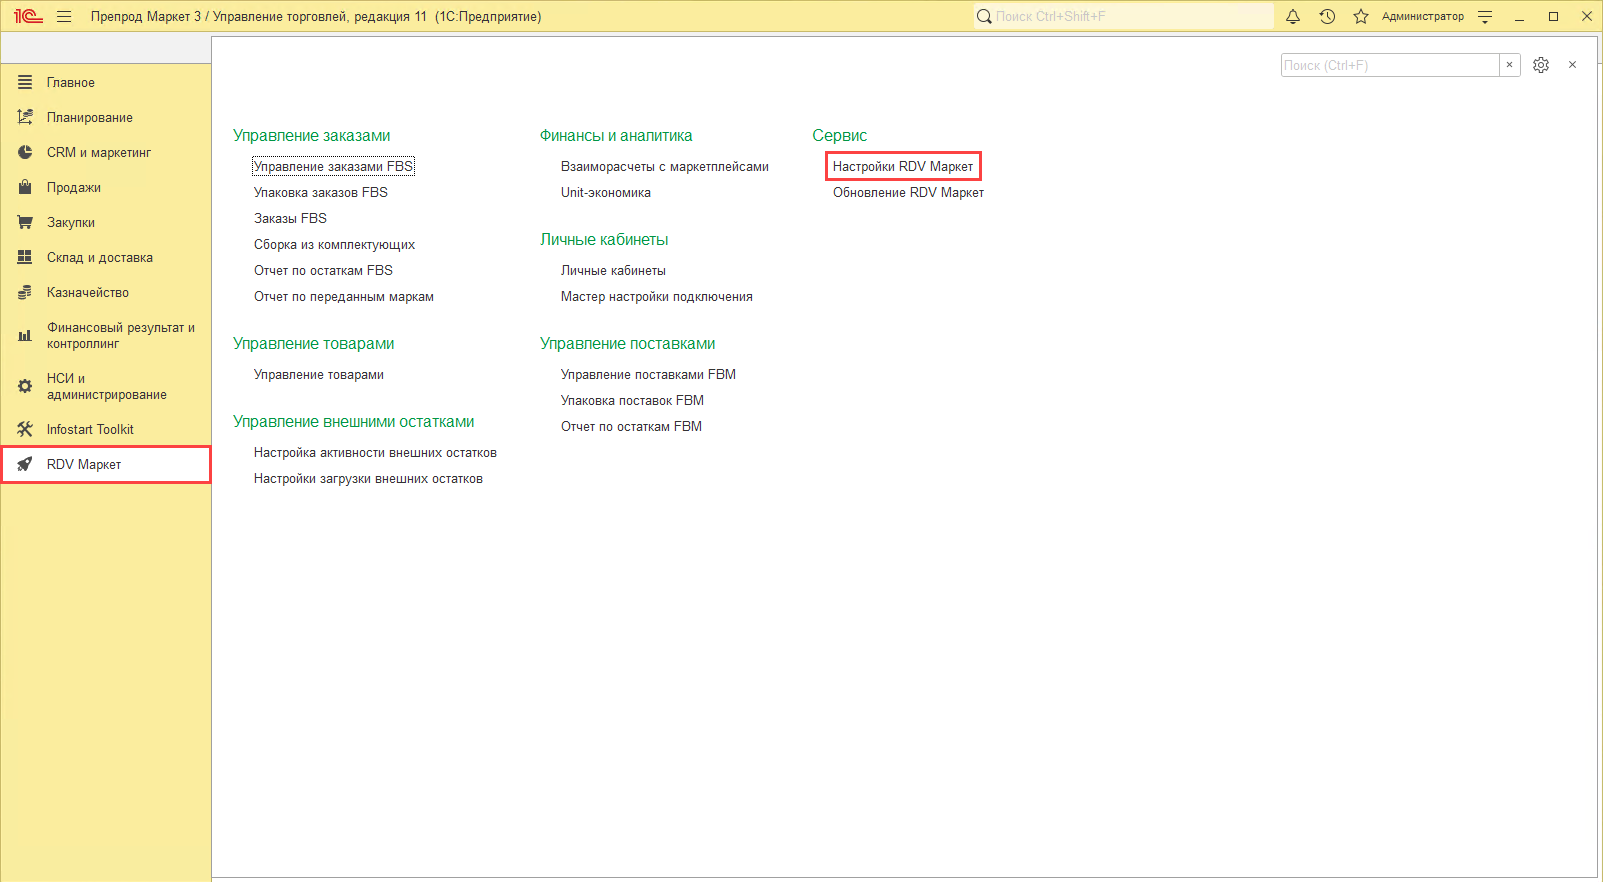Open Управление заказами FBS link
This screenshot has height=882, width=1603.
pos(333,166)
